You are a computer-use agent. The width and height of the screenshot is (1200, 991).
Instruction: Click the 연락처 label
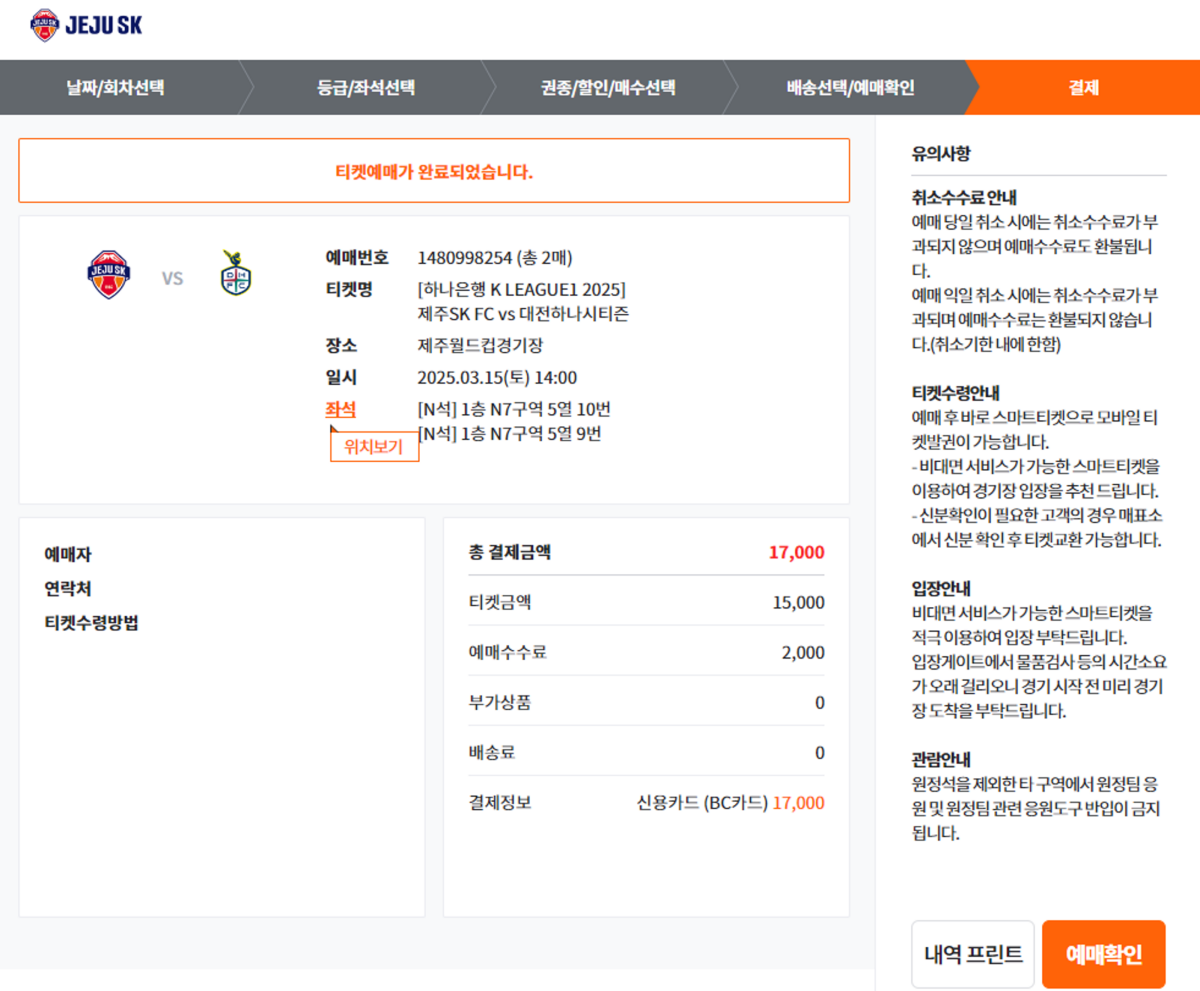tap(68, 589)
